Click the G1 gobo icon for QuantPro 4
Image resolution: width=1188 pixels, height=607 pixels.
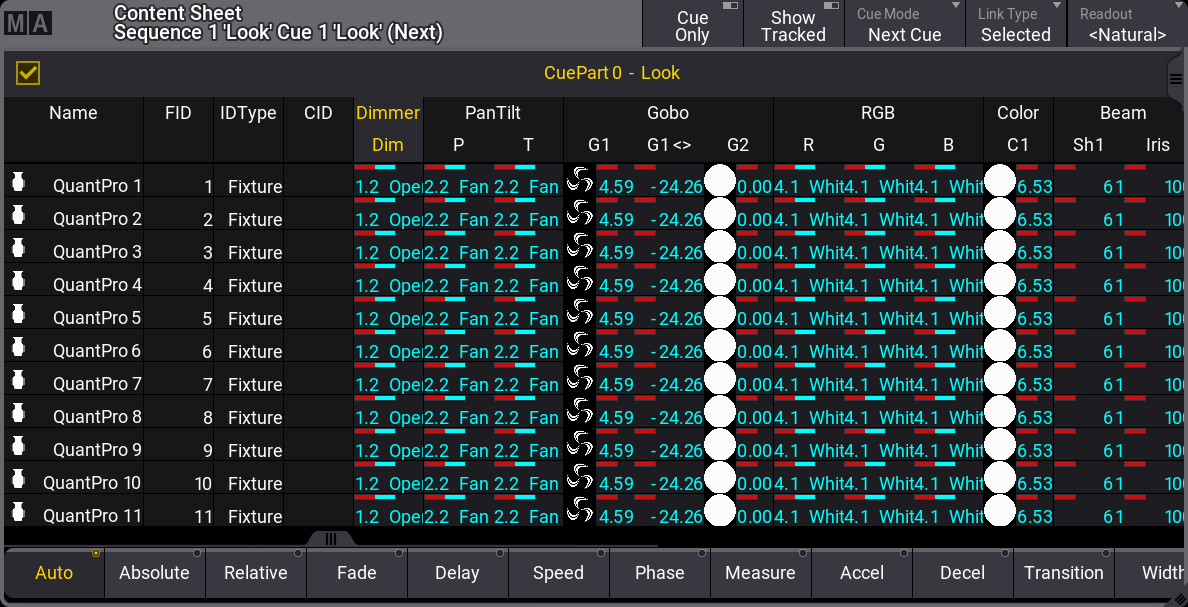(580, 280)
